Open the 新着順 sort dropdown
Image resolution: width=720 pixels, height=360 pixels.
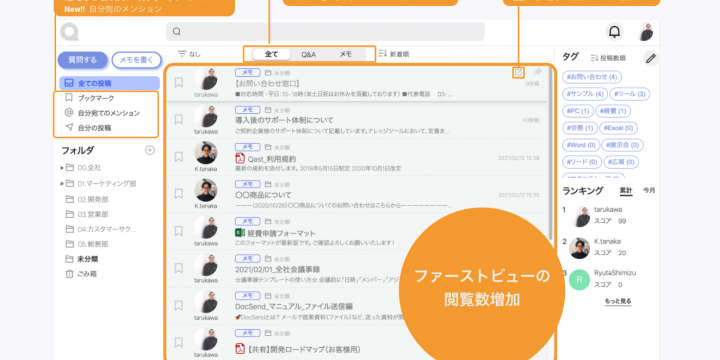394,54
